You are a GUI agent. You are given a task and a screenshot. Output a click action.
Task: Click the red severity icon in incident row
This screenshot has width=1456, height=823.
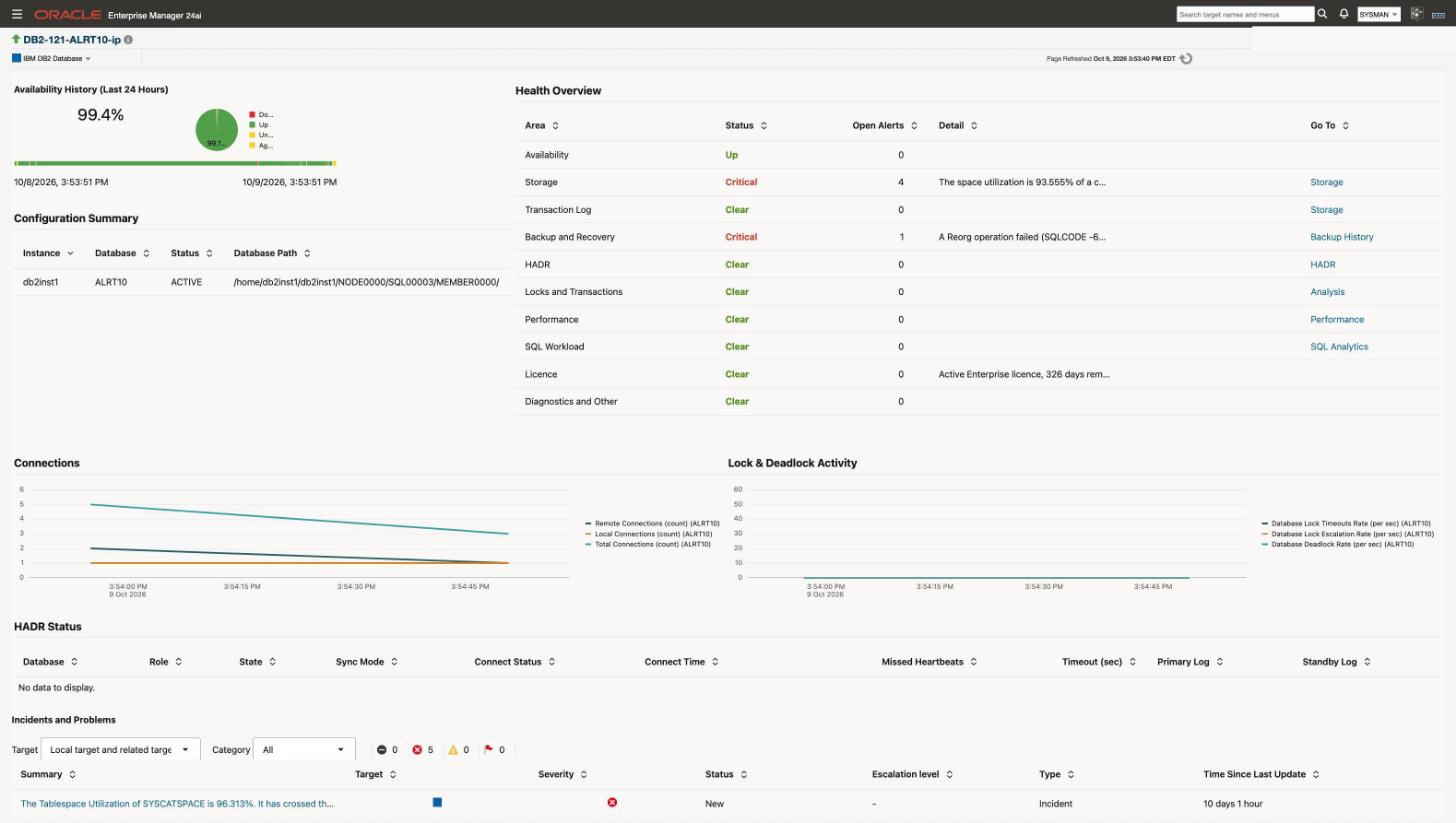[612, 802]
